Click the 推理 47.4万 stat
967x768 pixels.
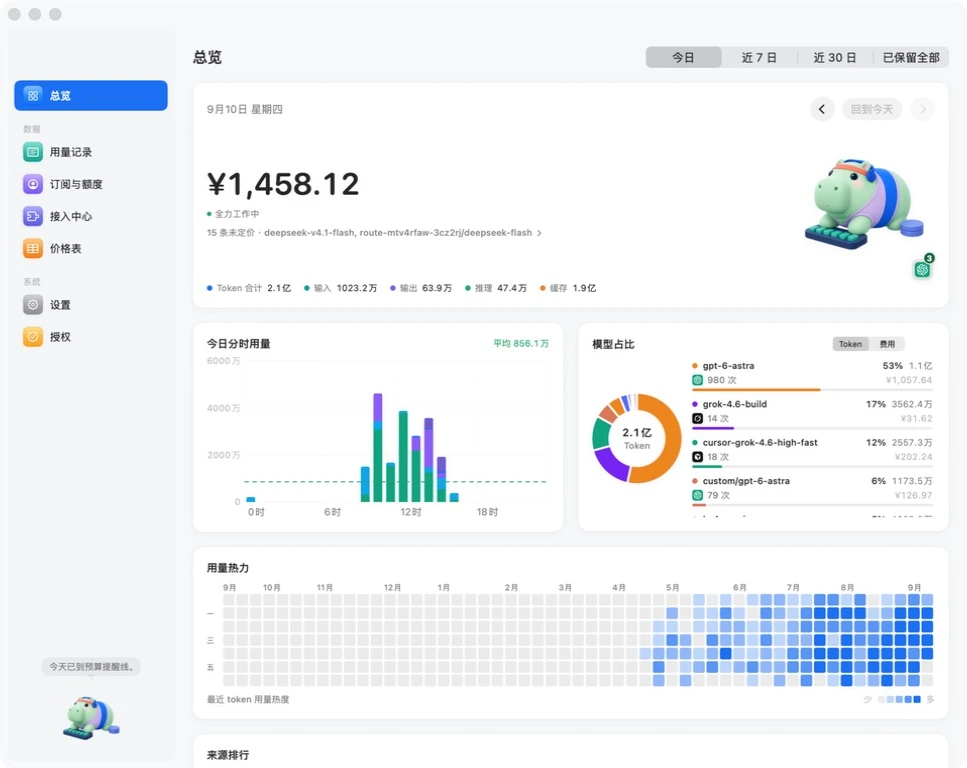point(496,288)
